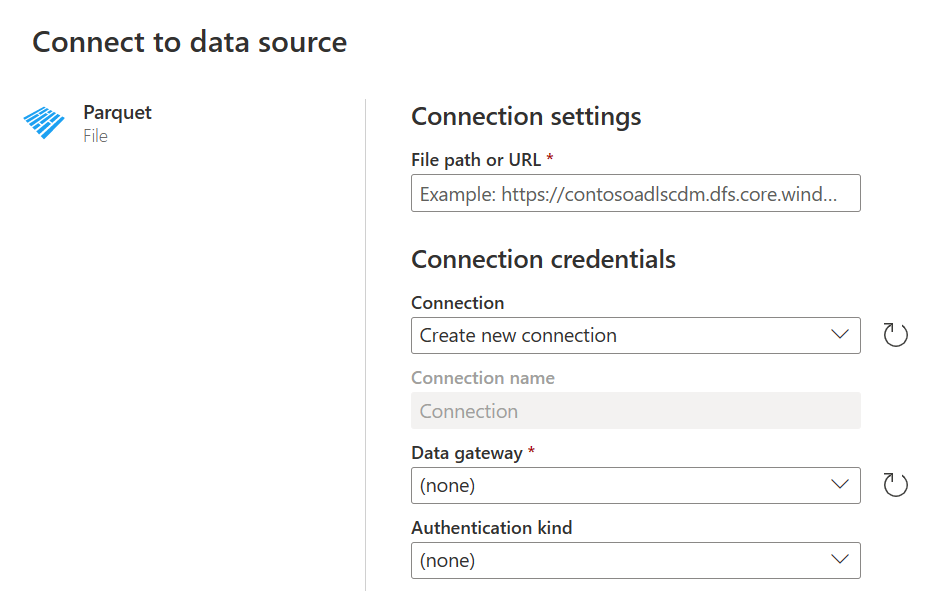Image resolution: width=926 pixels, height=591 pixels.
Task: Click the Connection settings heading
Action: (x=526, y=116)
